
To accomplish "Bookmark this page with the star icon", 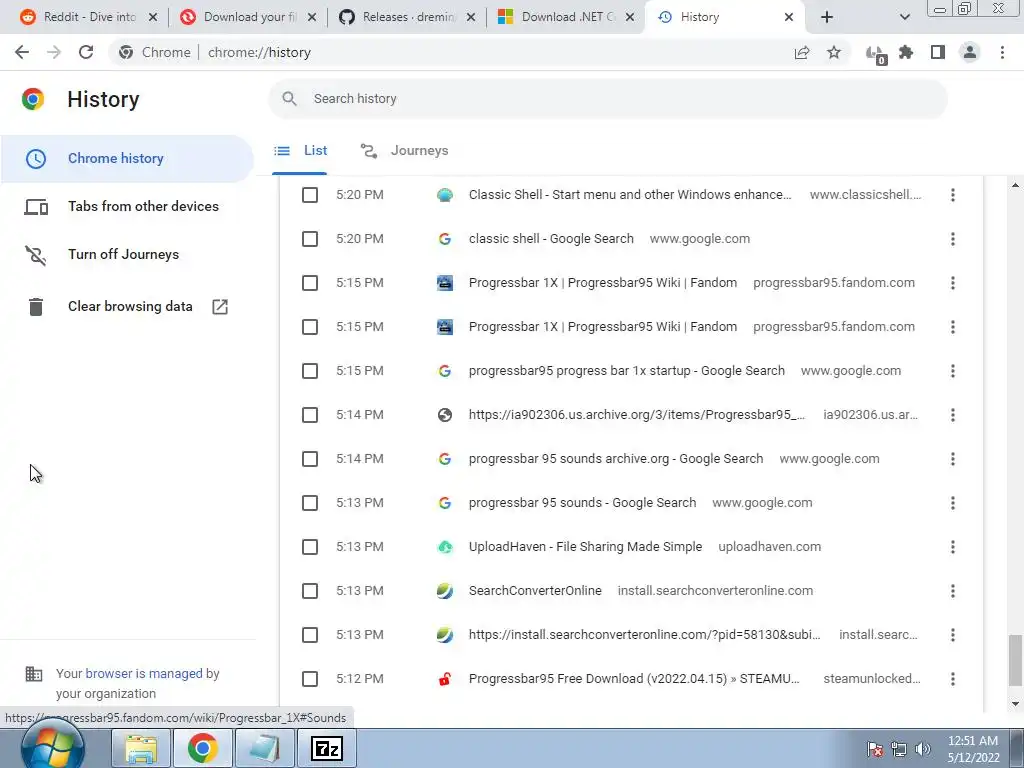I will point(834,52).
